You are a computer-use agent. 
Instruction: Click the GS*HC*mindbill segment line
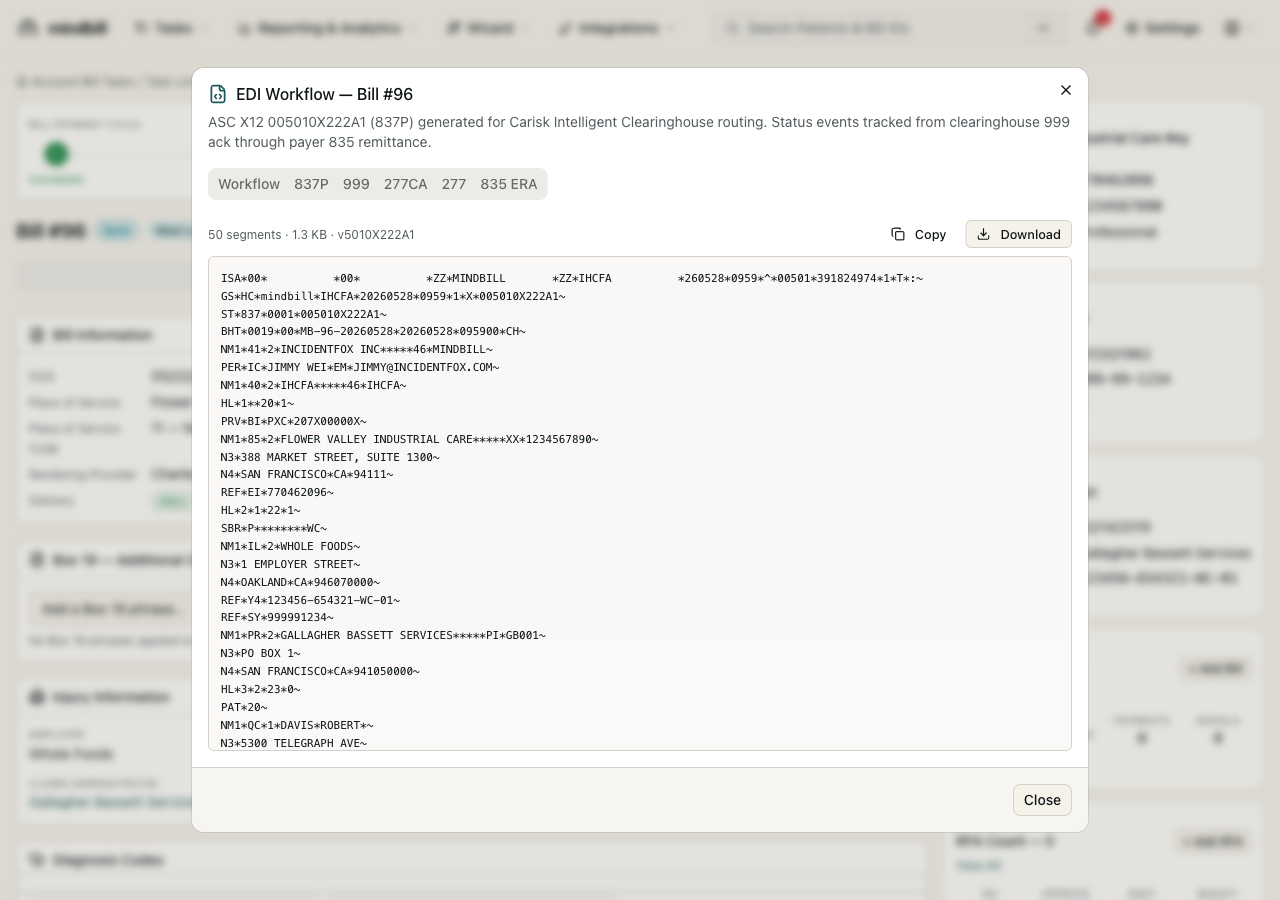coord(393,296)
